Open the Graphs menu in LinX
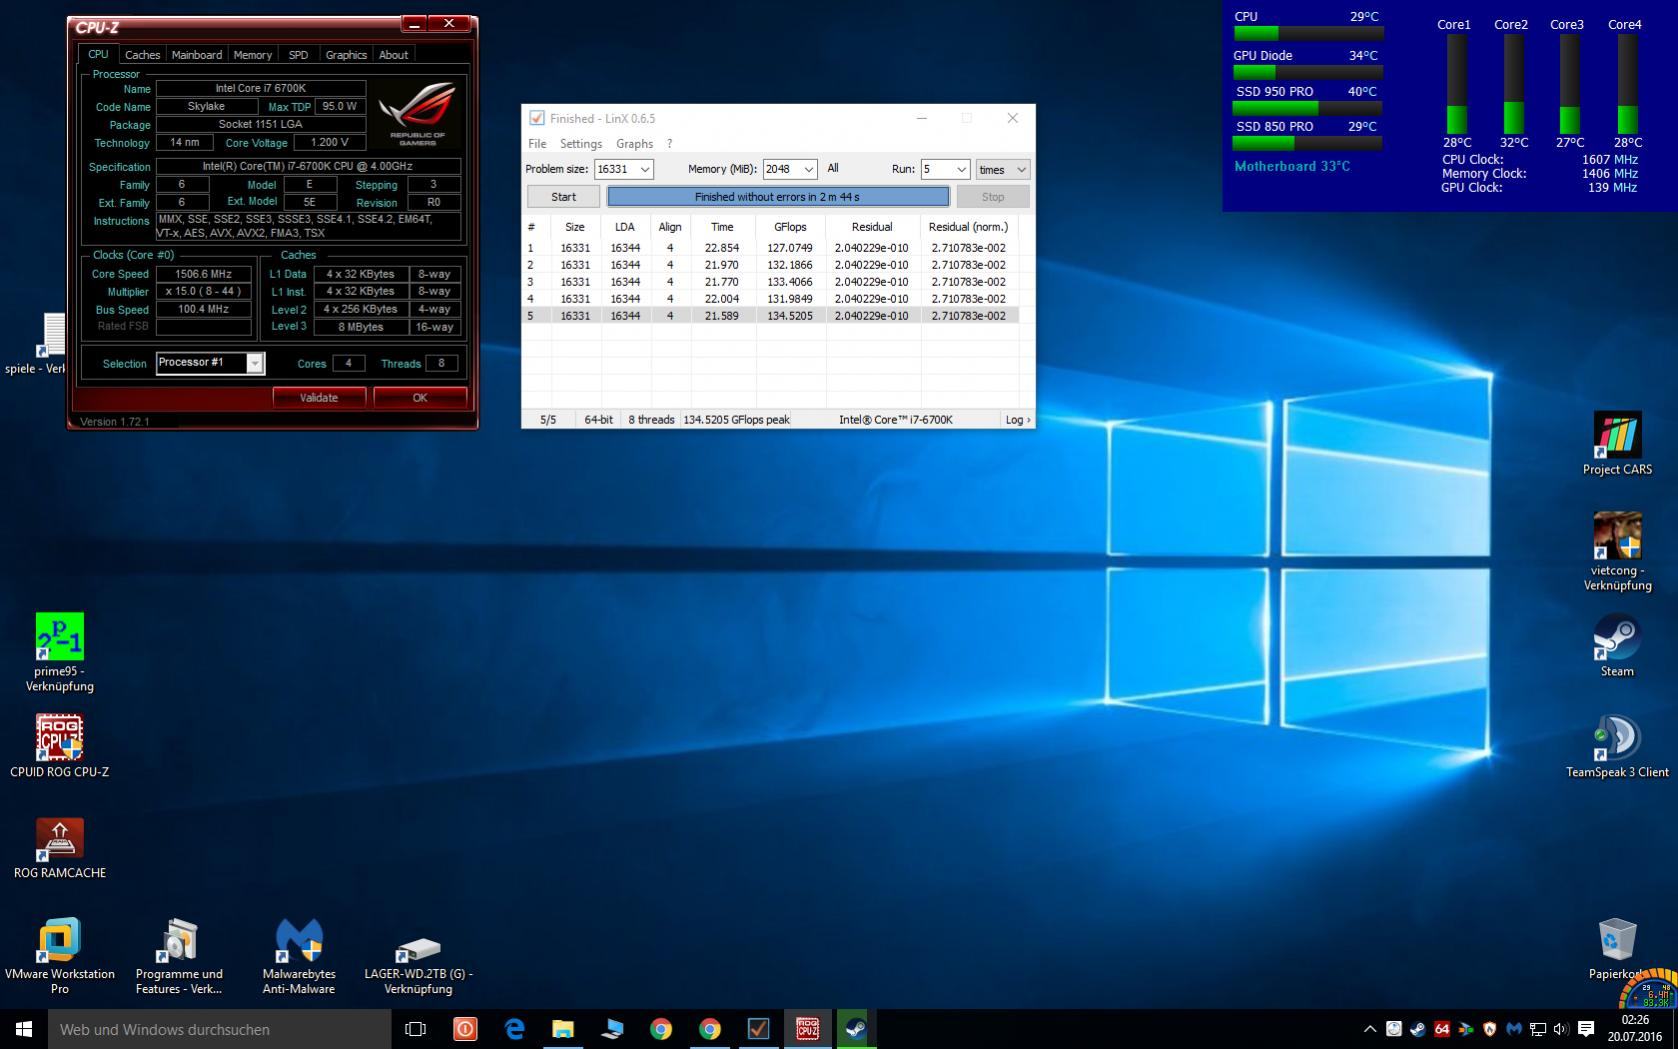The height and width of the screenshot is (1049, 1678). [x=634, y=144]
